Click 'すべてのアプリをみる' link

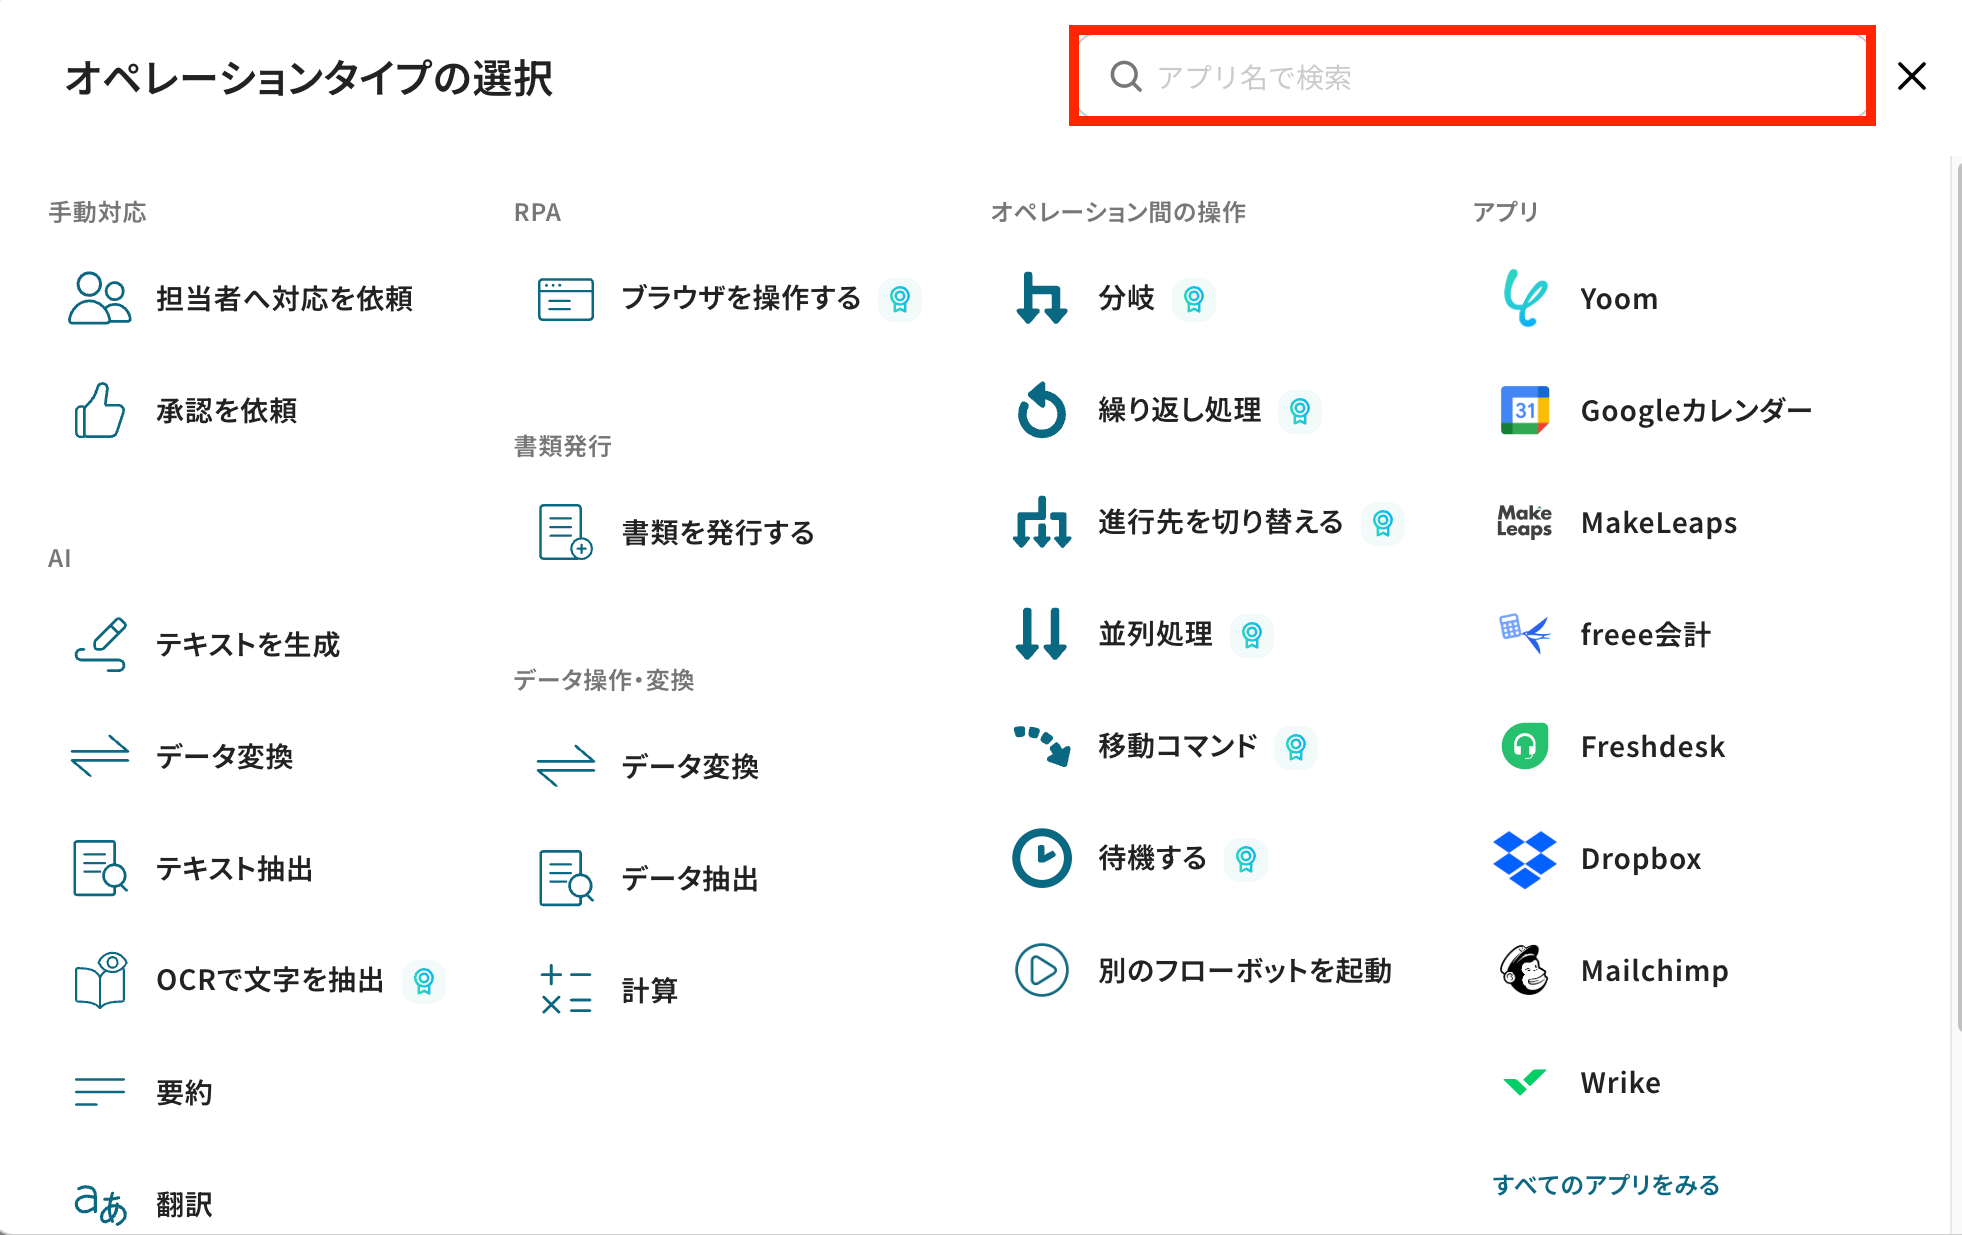(1605, 1185)
